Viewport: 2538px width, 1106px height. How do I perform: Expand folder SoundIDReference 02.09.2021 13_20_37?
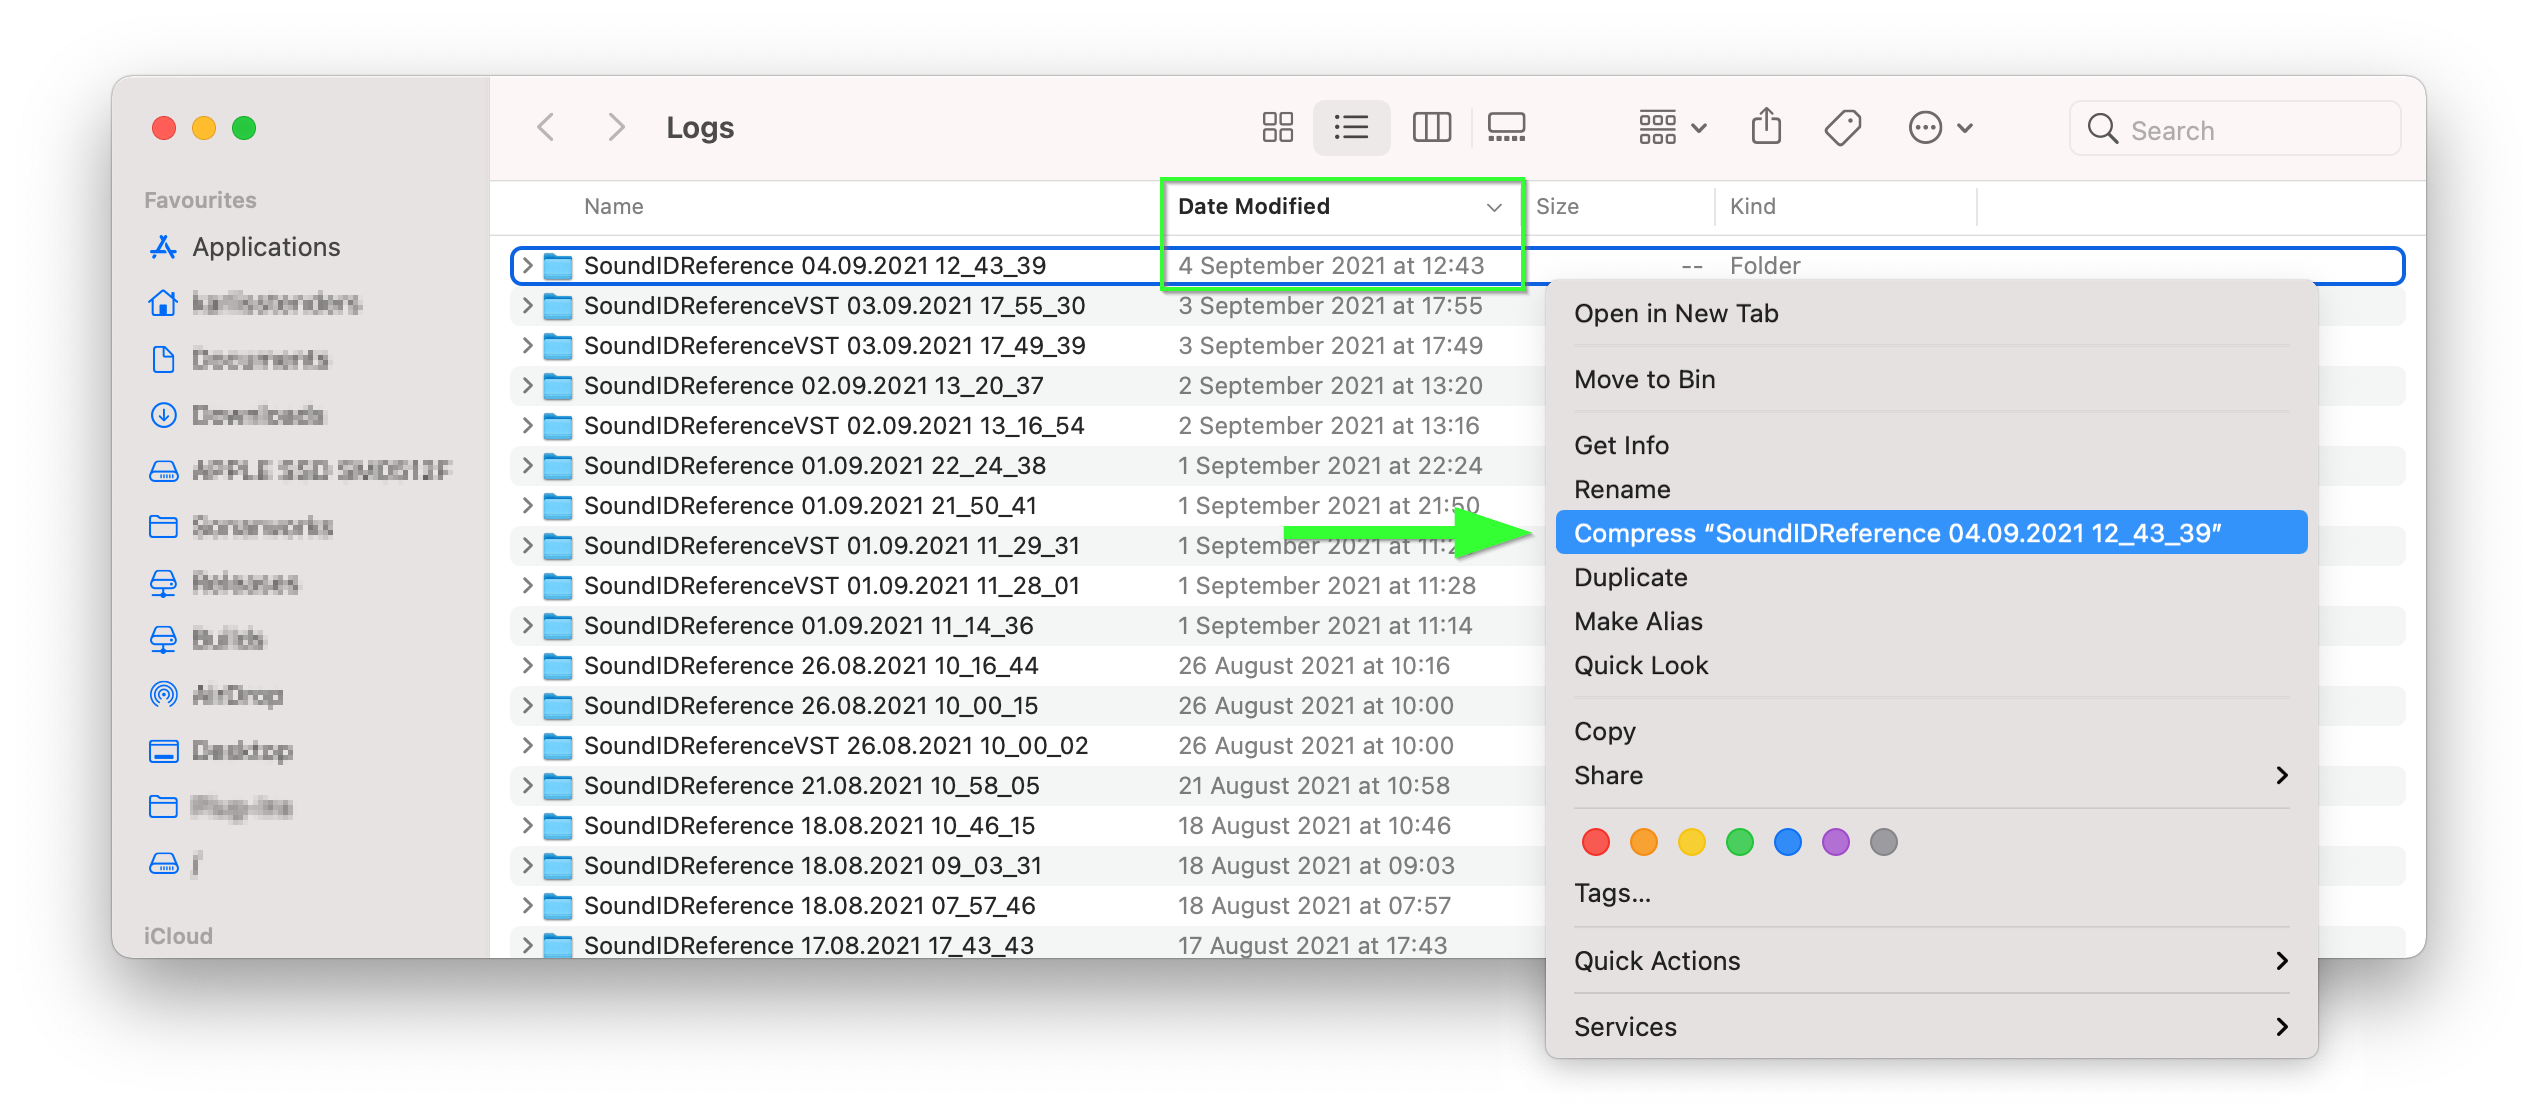pos(527,386)
